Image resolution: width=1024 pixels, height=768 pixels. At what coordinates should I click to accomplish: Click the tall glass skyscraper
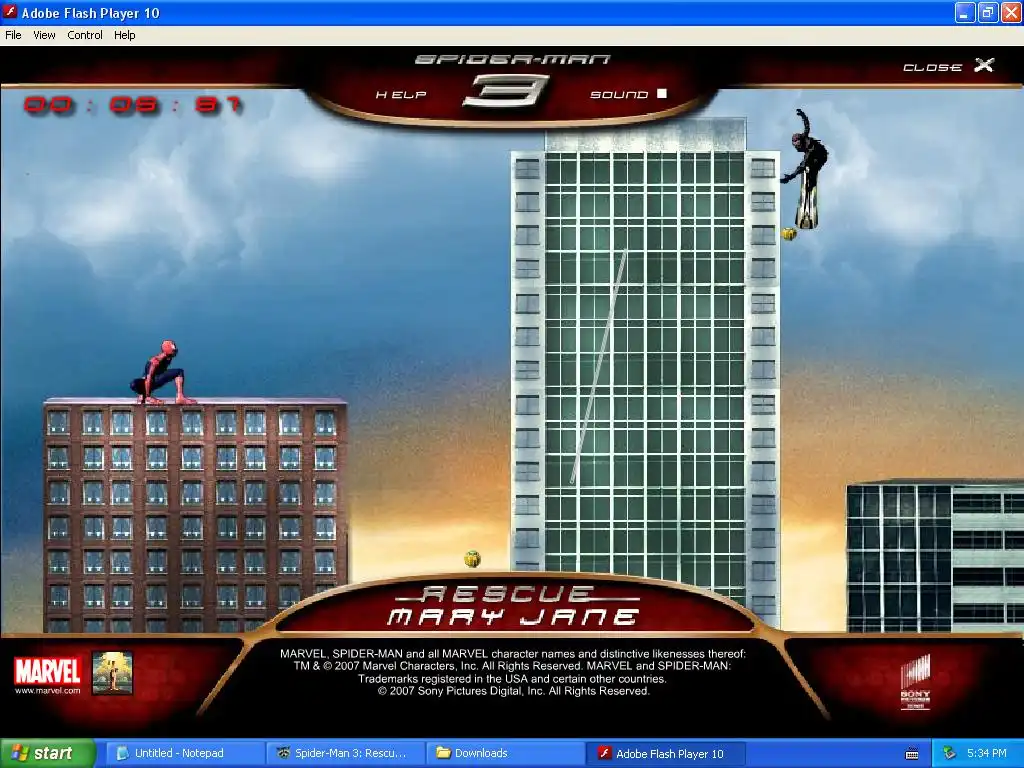click(x=645, y=366)
